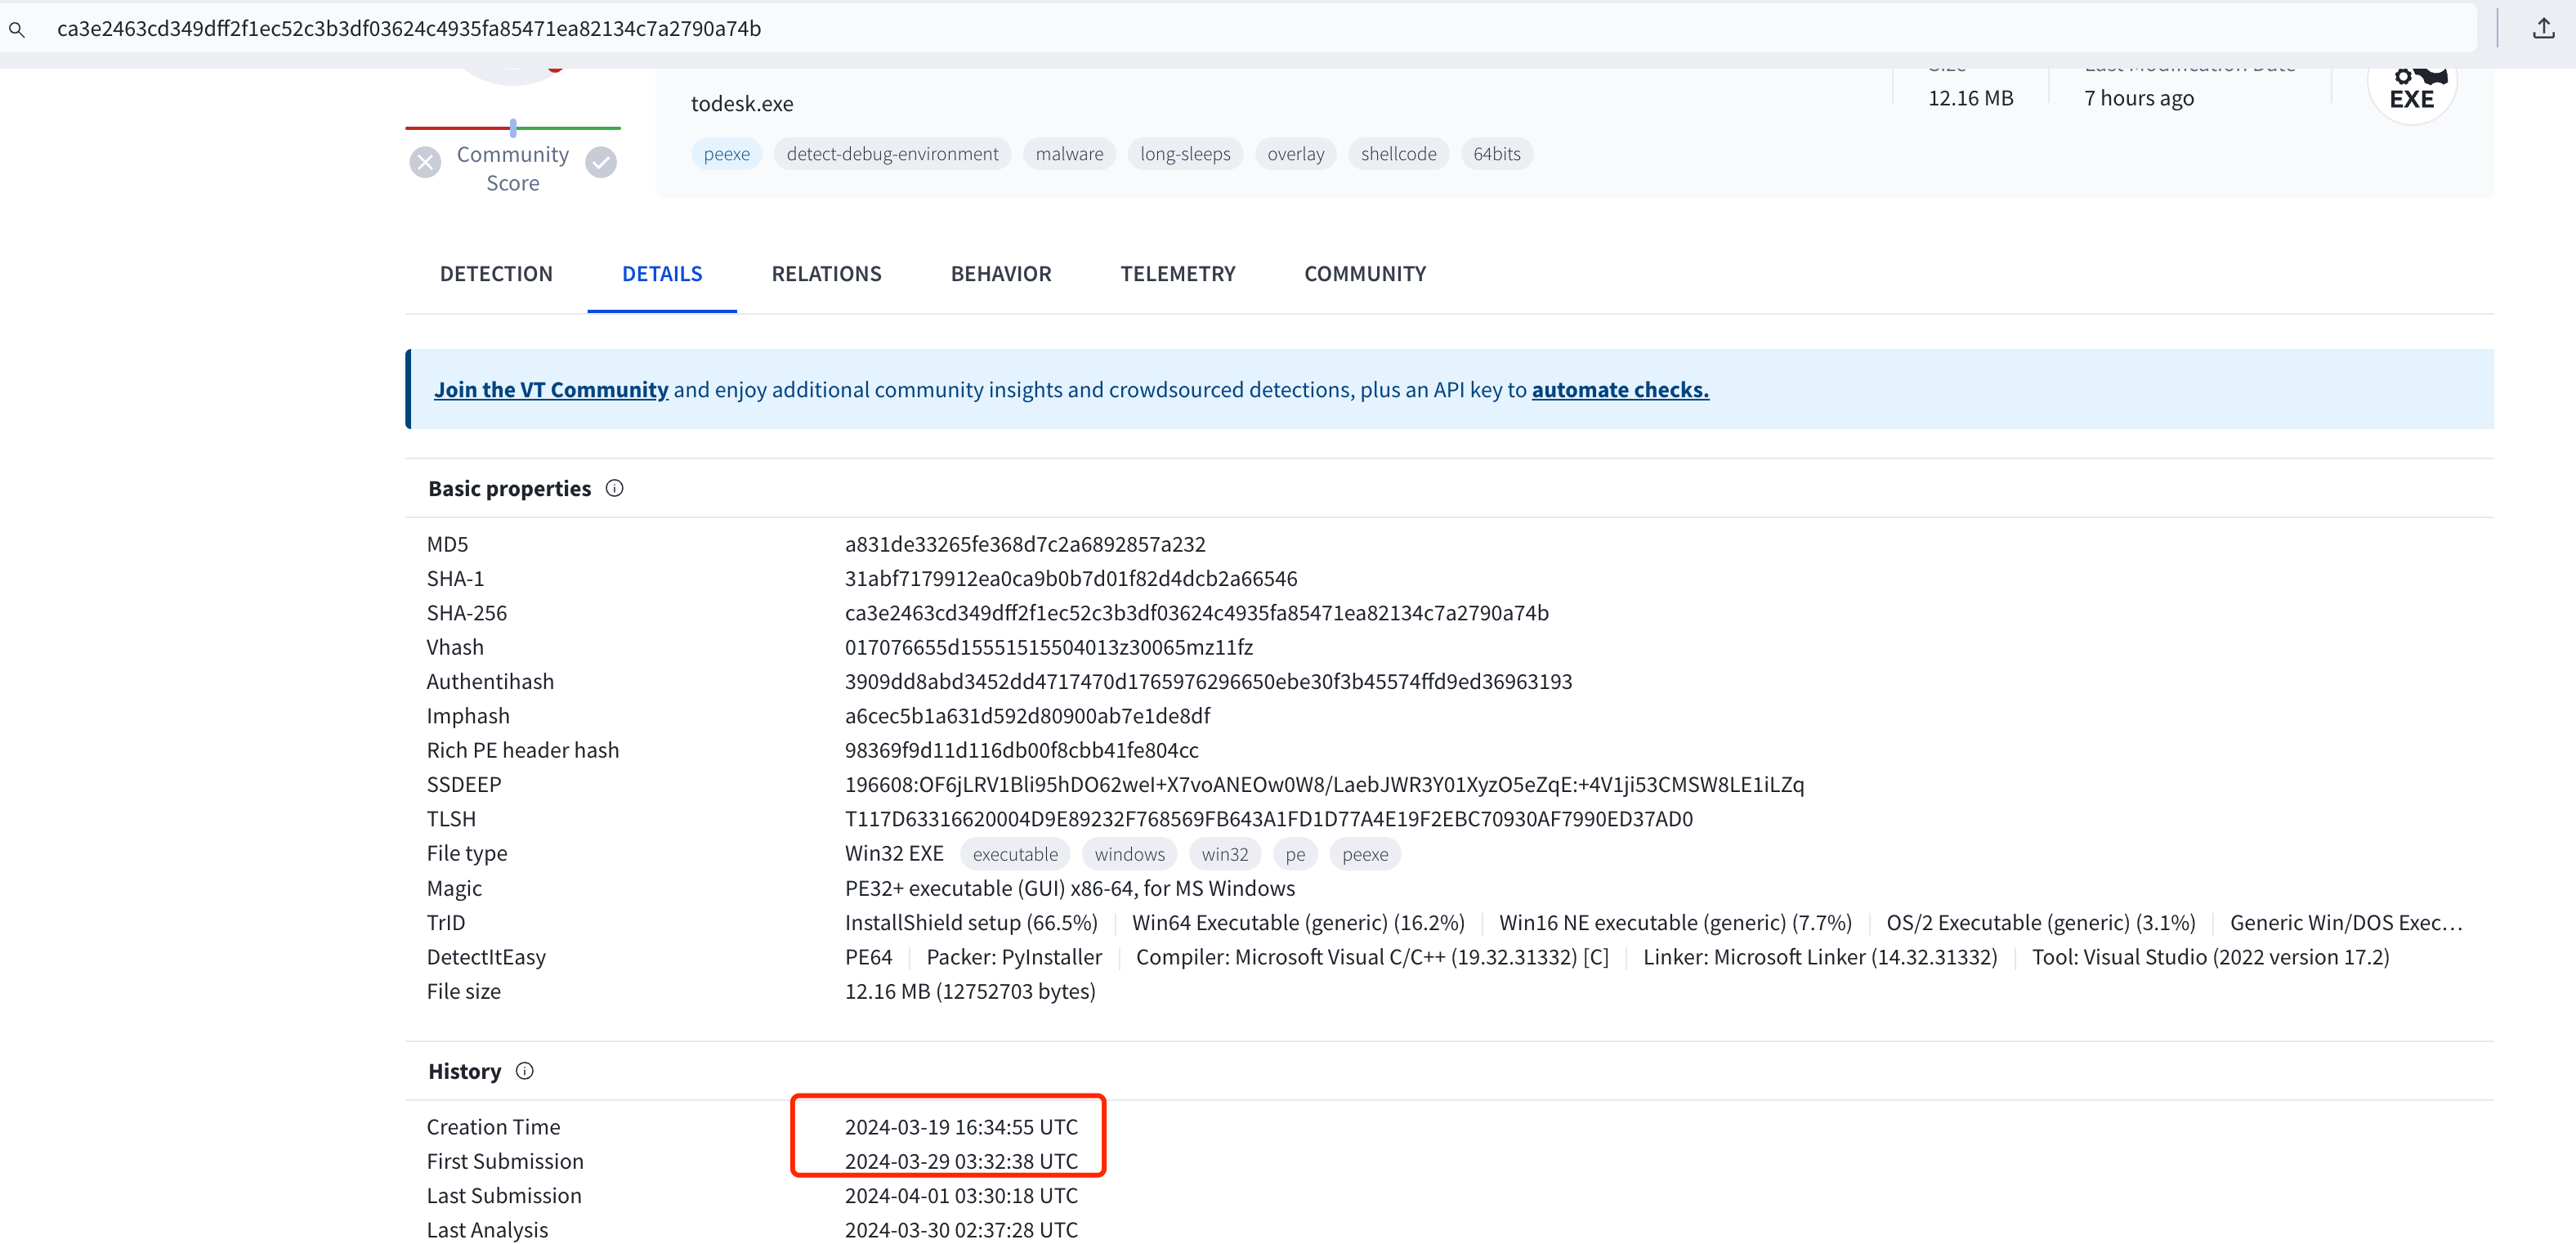This screenshot has height=1244, width=2576.
Task: Follow the Join the VT Community link
Action: [551, 390]
